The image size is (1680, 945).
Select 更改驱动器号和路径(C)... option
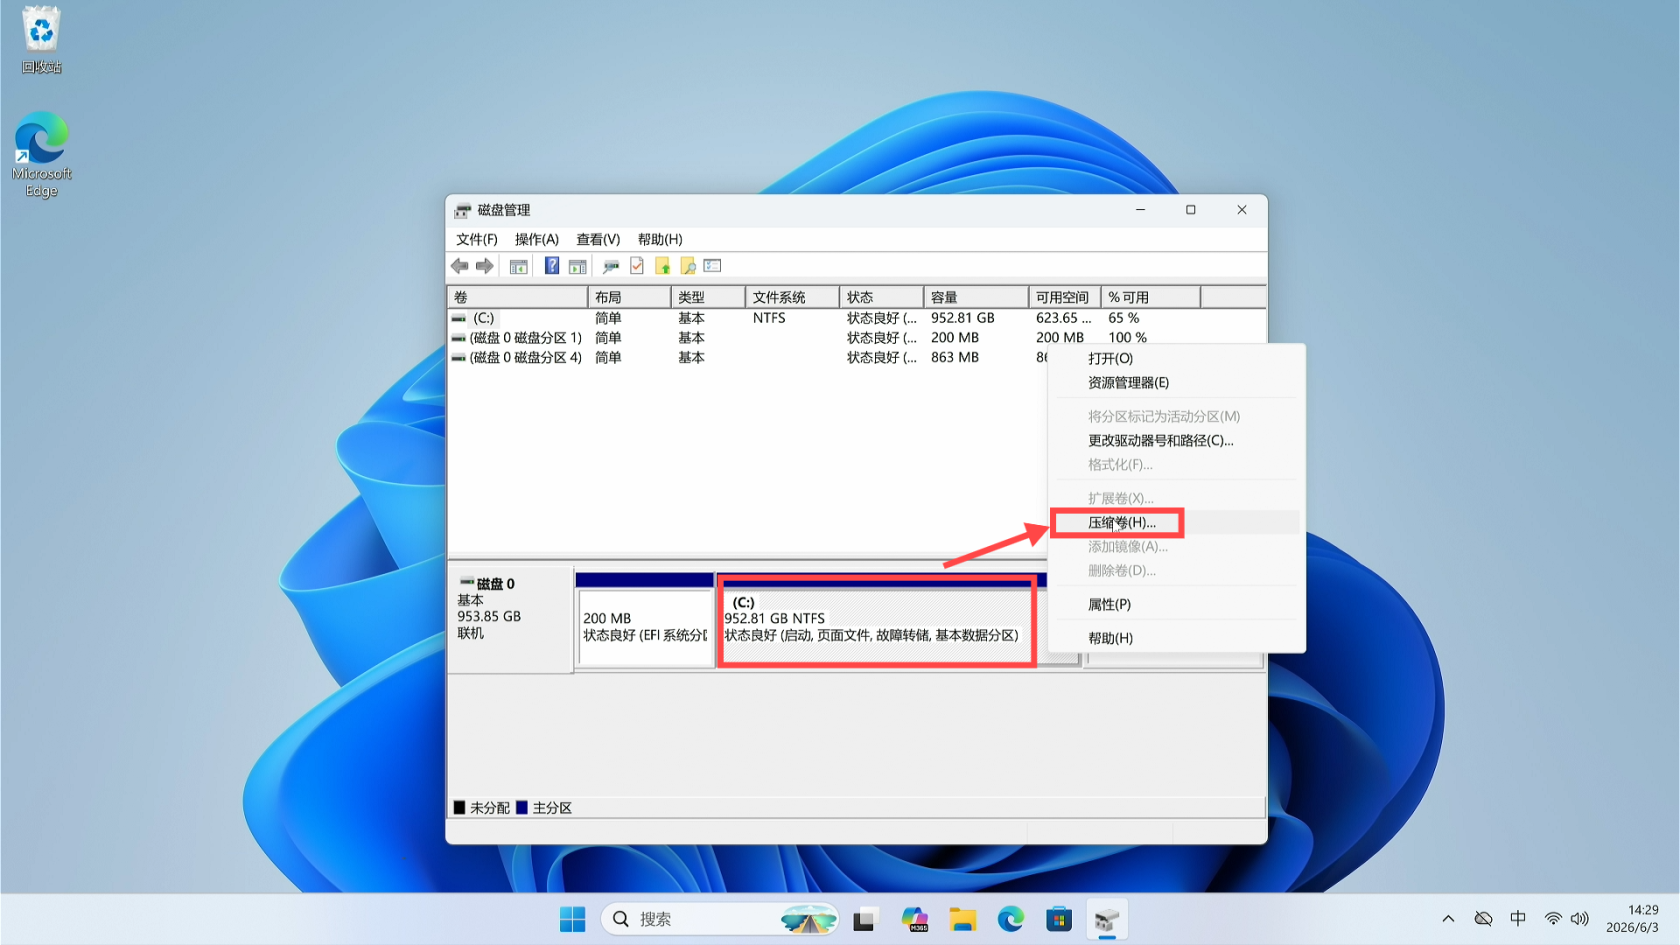1176,441
